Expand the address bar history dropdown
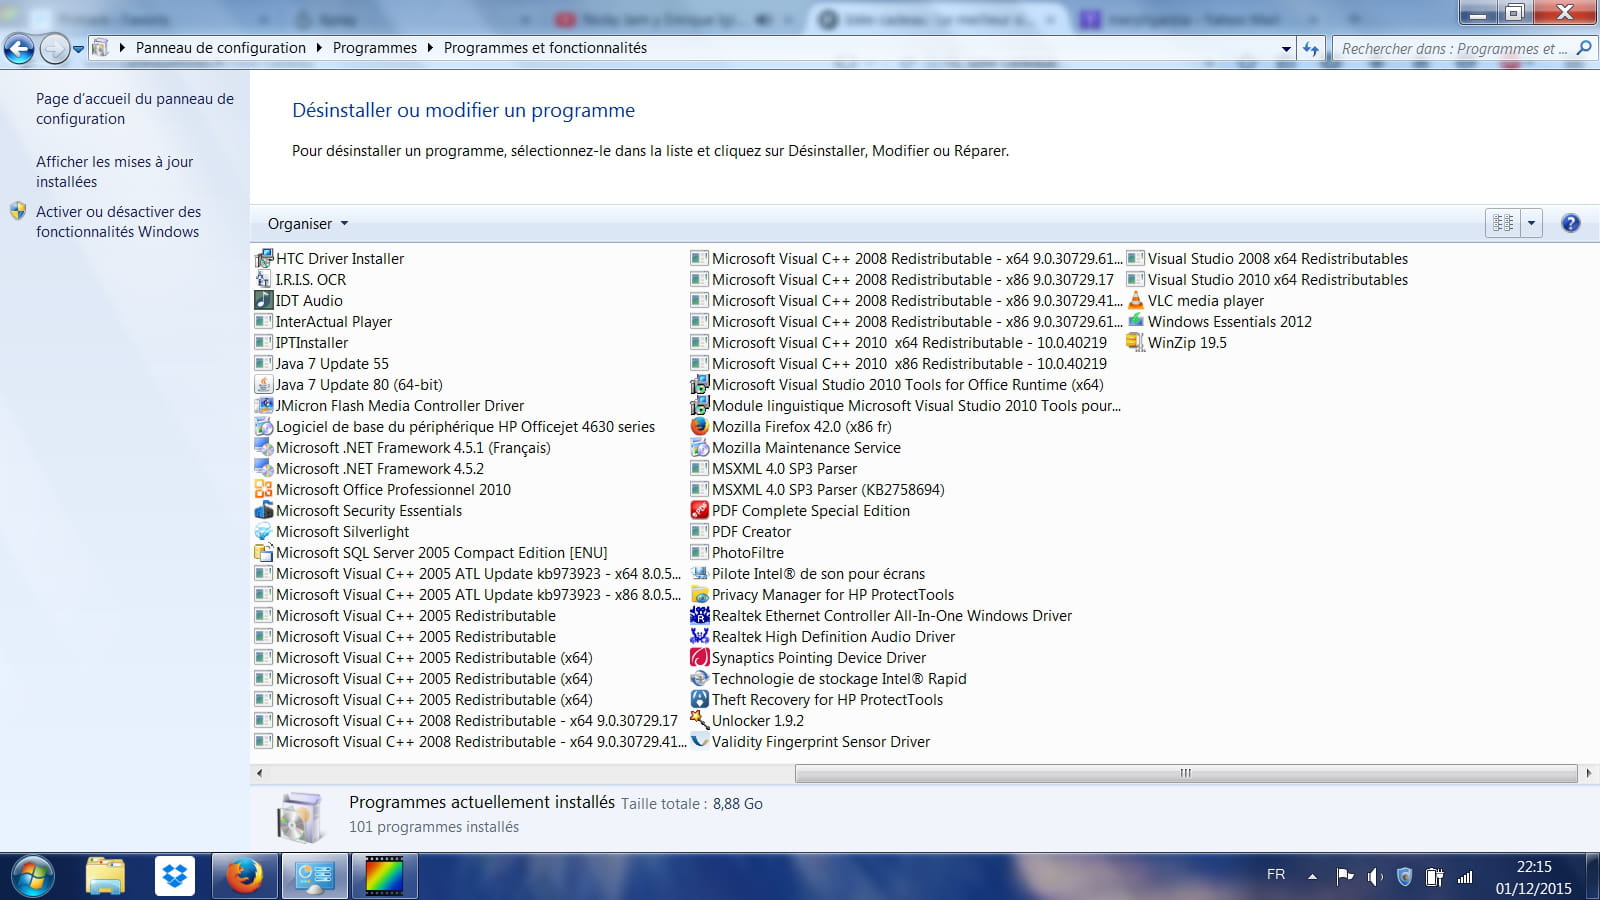Image resolution: width=1600 pixels, height=900 pixels. coord(1286,48)
